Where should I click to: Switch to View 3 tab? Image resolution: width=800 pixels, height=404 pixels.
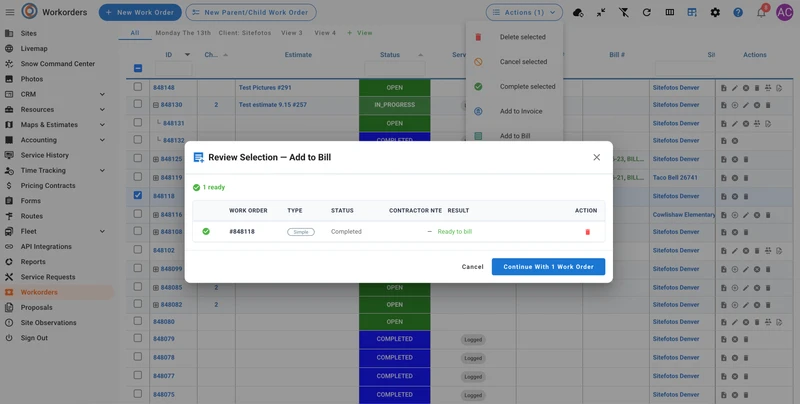pyautogui.click(x=292, y=33)
